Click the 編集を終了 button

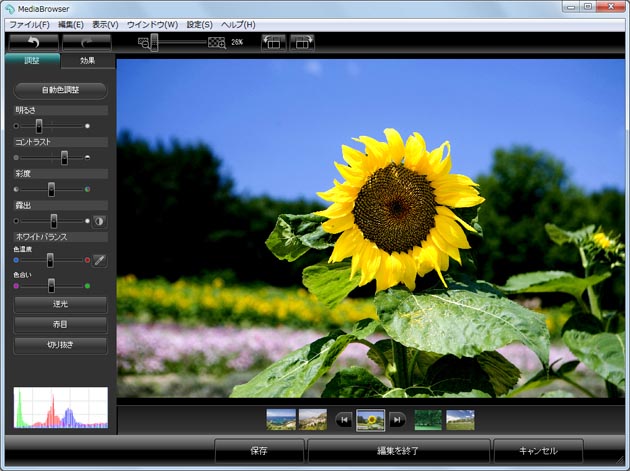pos(399,451)
